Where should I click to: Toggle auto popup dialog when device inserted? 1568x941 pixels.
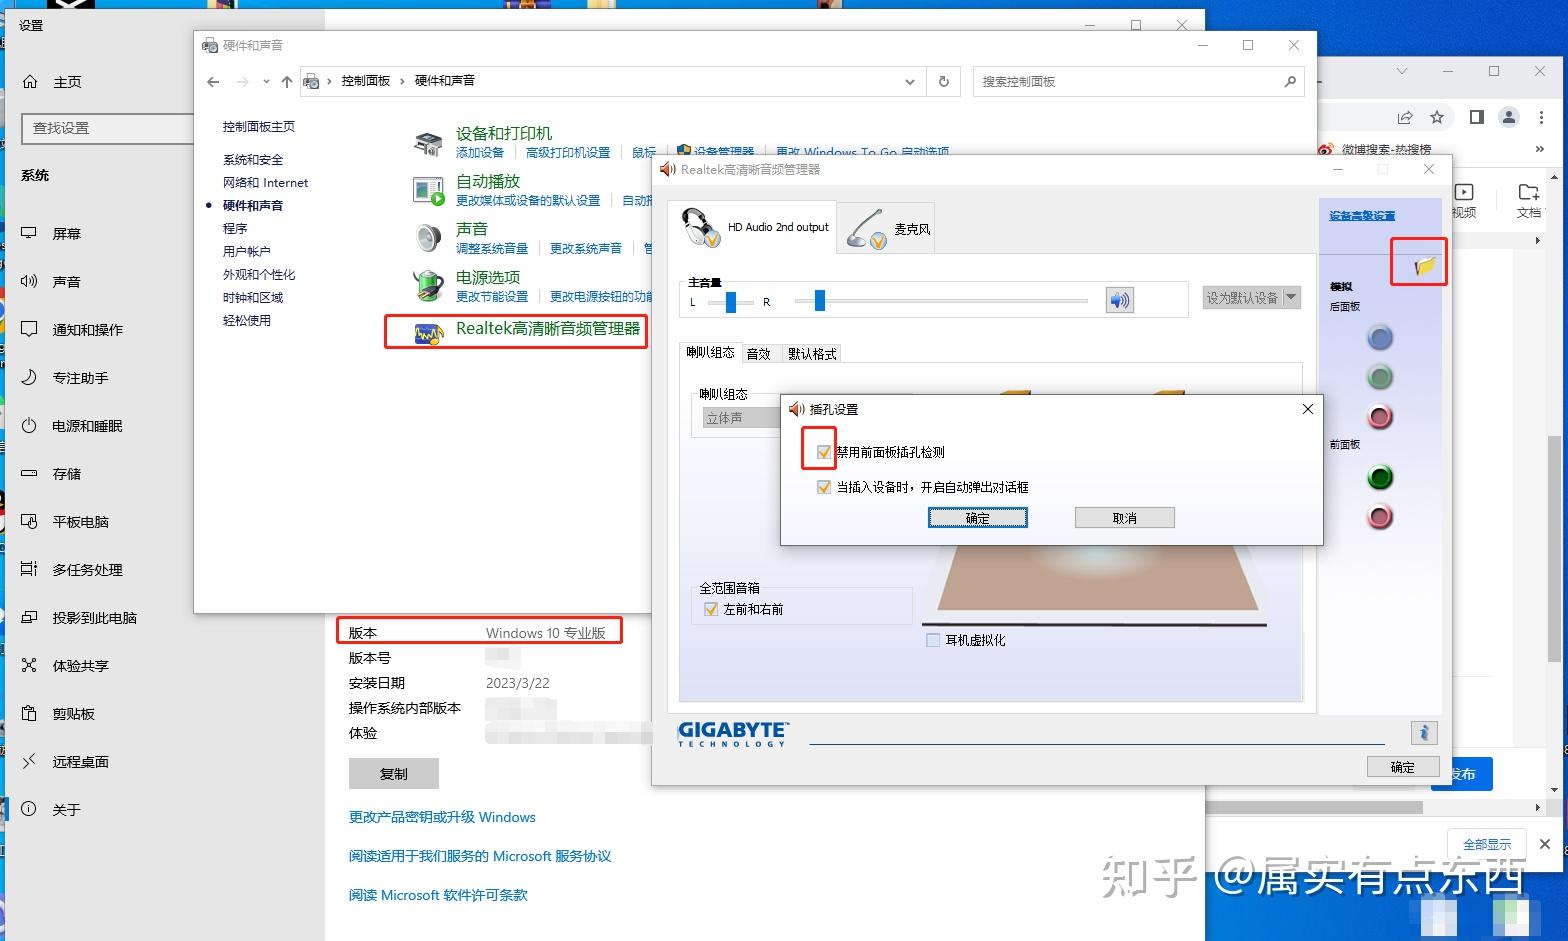tap(824, 487)
